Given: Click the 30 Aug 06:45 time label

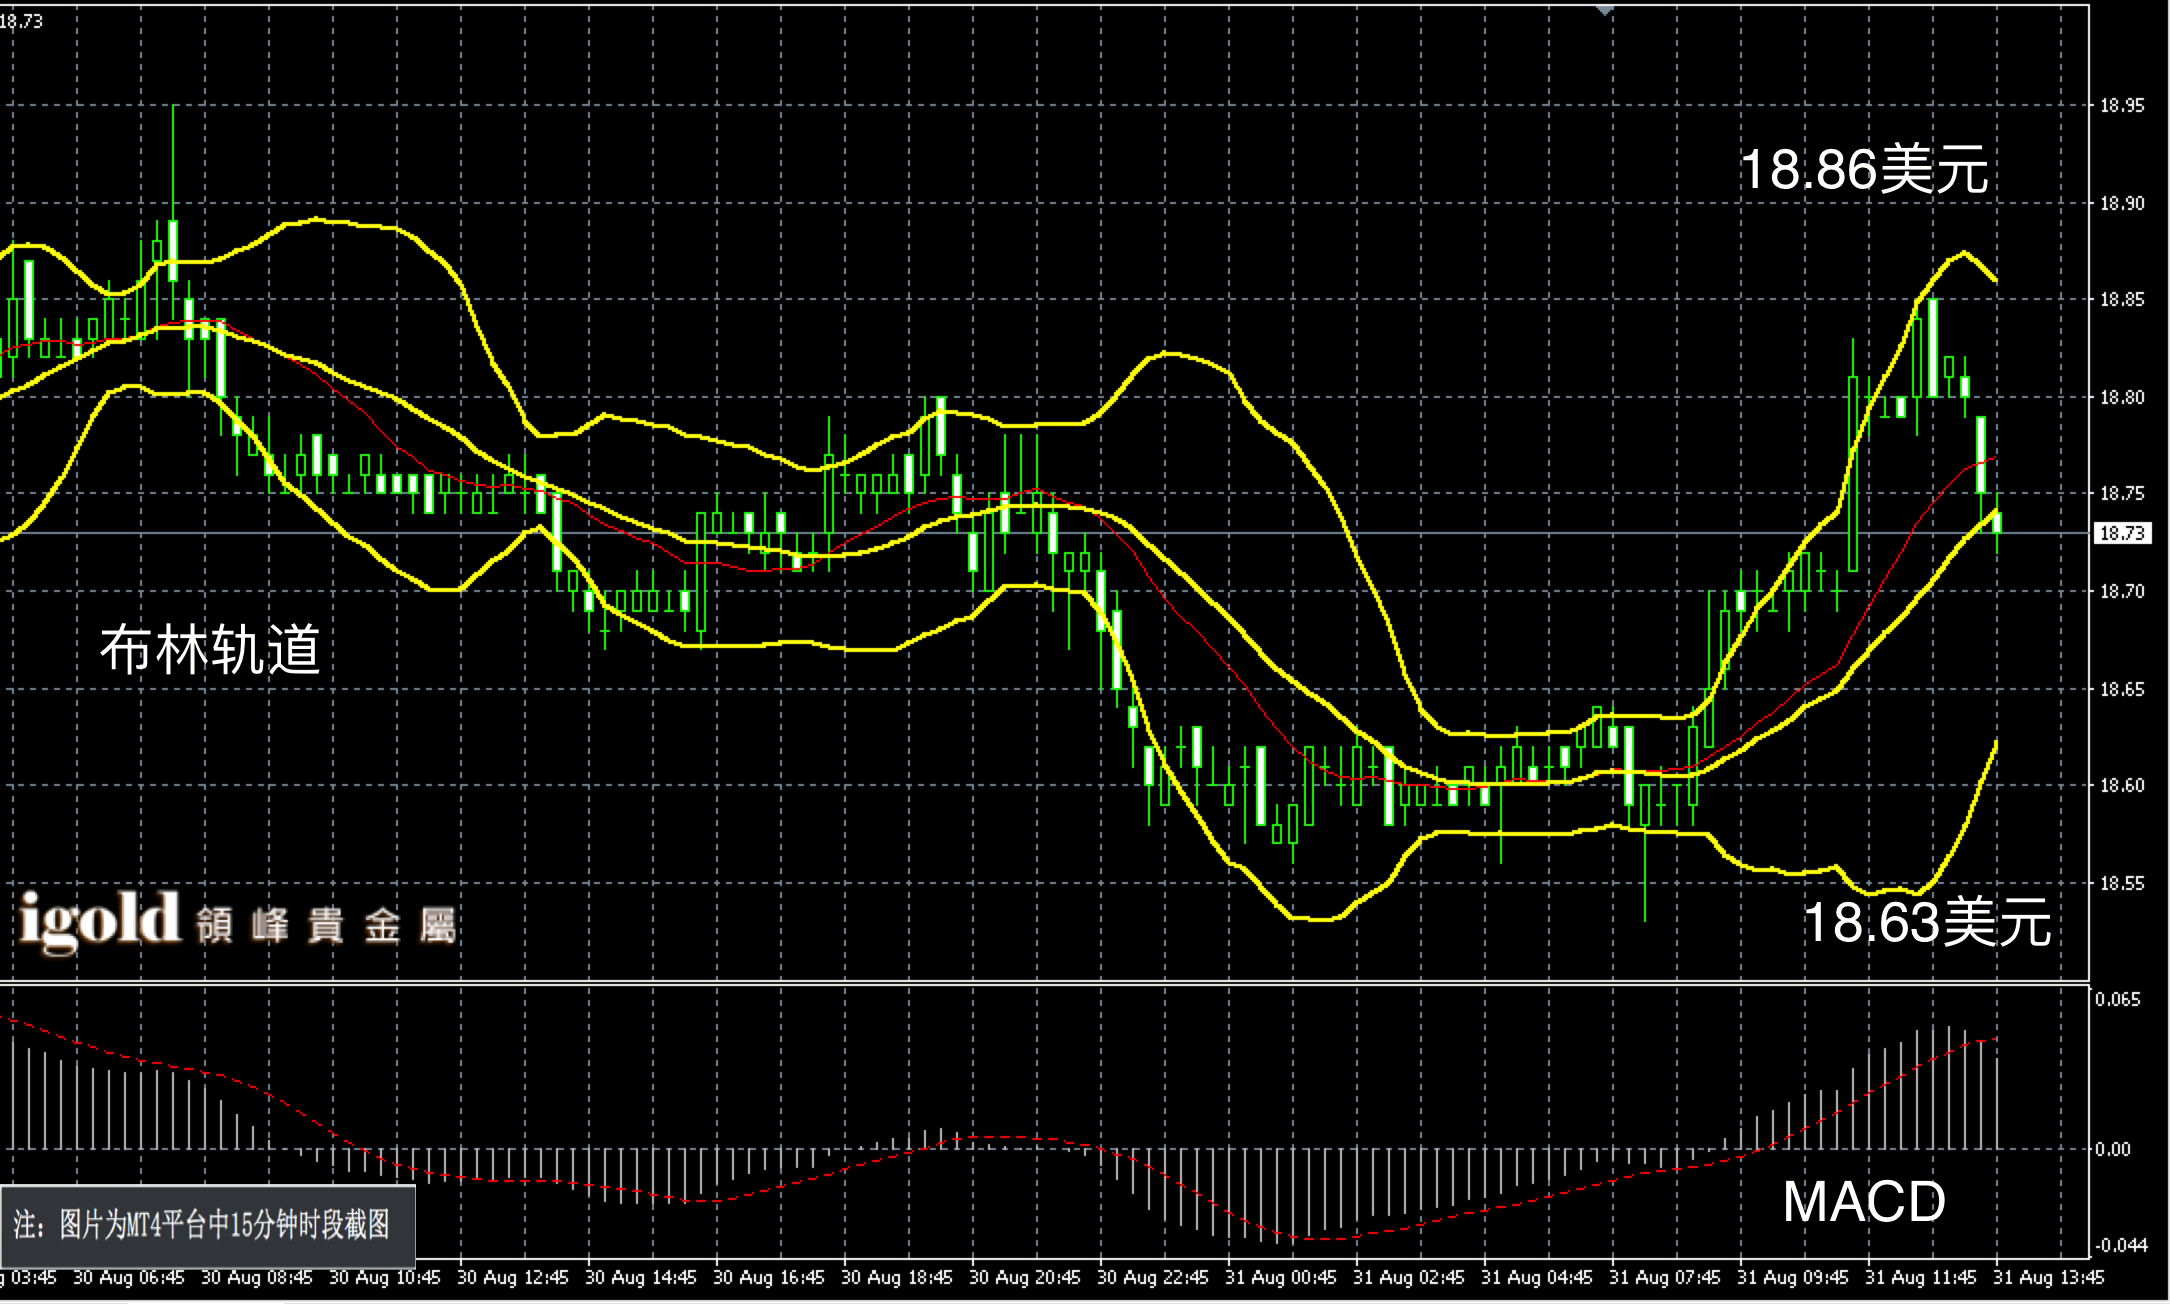Looking at the screenshot, I should pyautogui.click(x=129, y=1278).
